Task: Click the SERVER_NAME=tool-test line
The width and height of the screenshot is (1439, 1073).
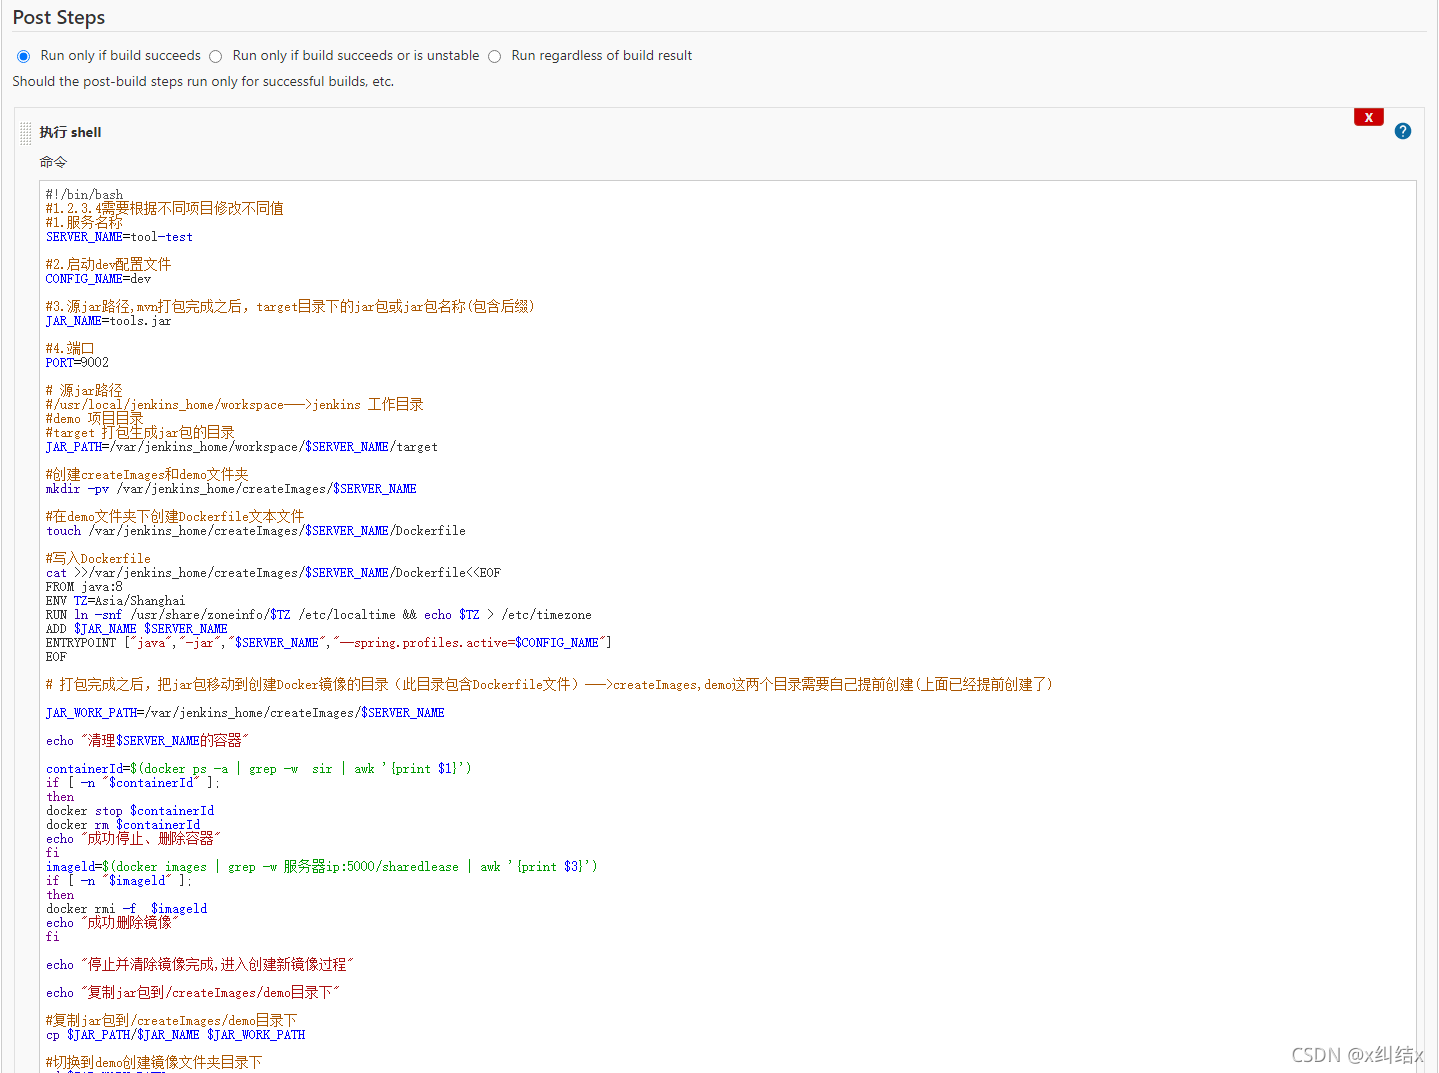Action: click(x=119, y=237)
